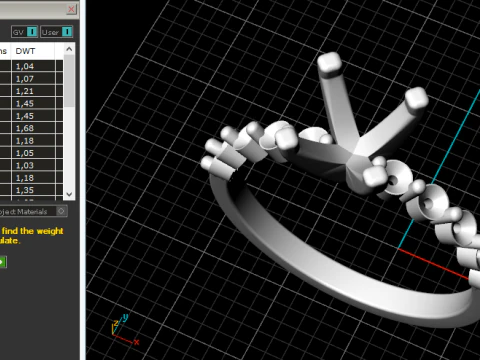Click the table scrollbar up arrow

pos(69,49)
